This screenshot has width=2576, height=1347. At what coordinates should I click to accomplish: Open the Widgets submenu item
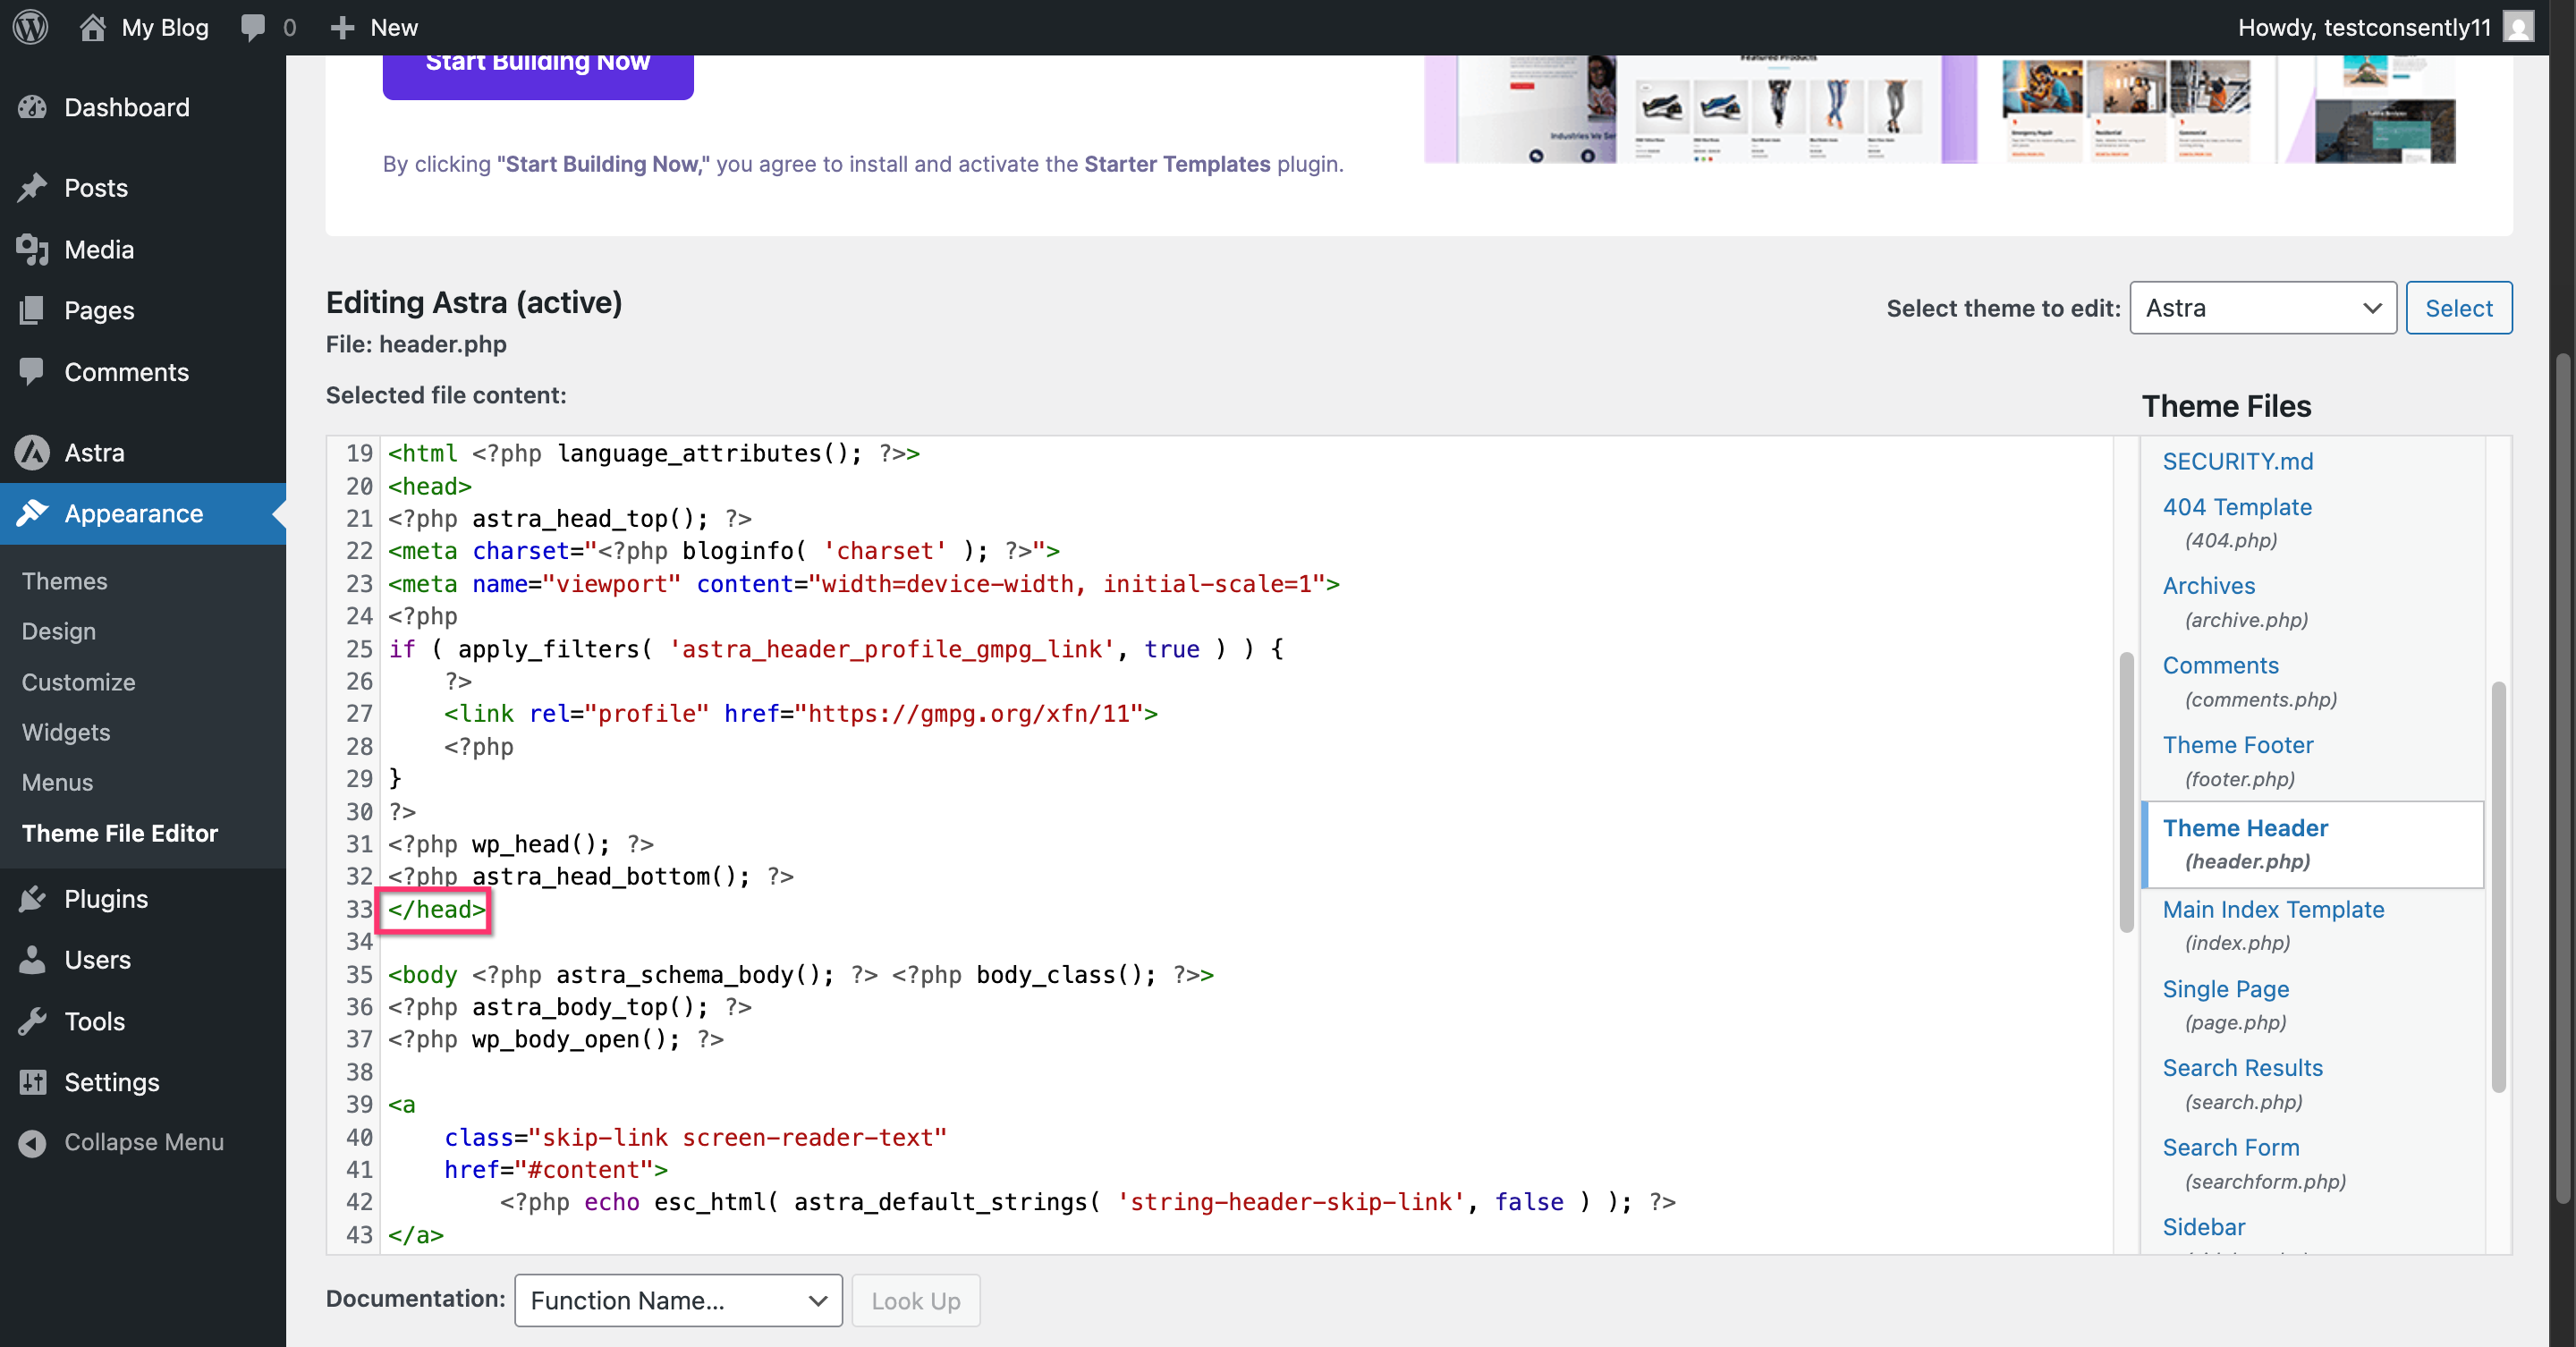(66, 732)
